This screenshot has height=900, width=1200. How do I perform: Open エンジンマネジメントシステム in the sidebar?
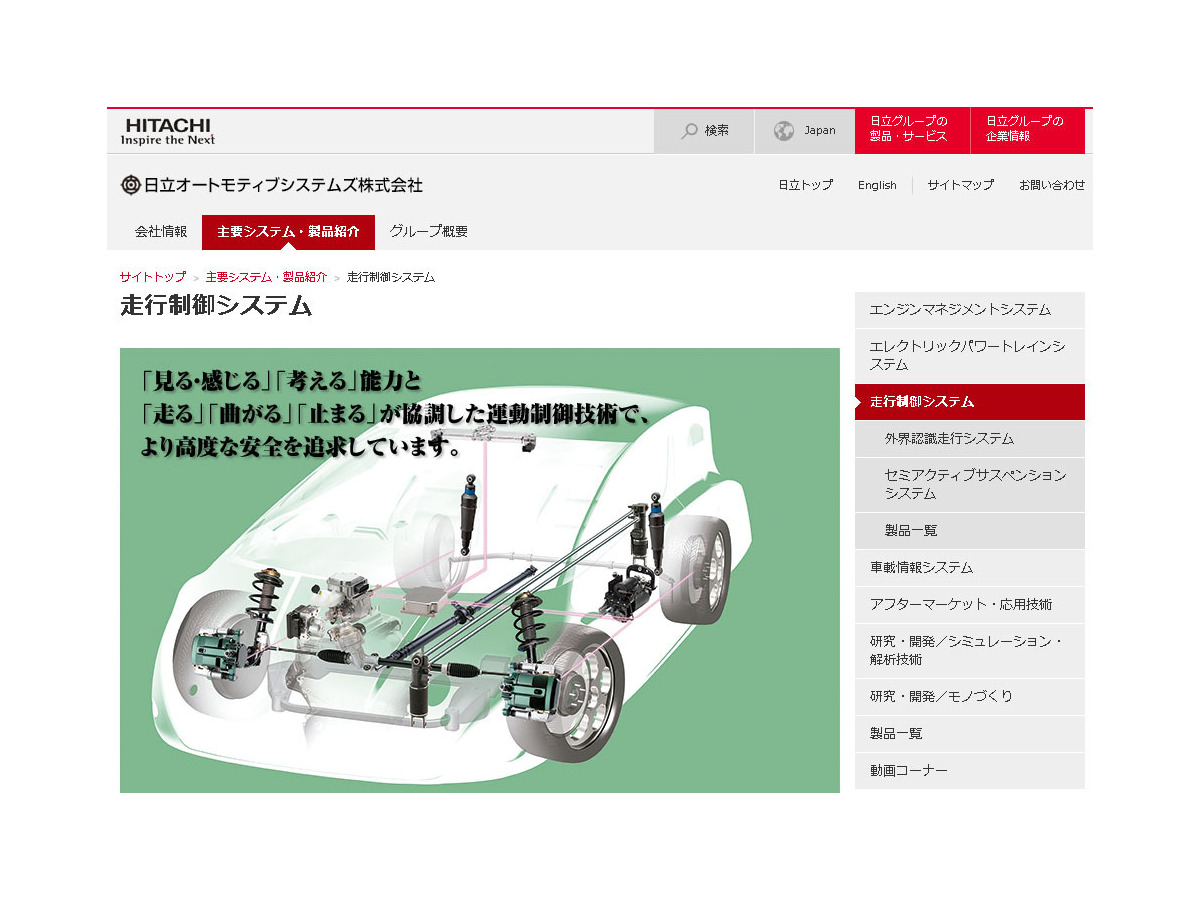960,310
